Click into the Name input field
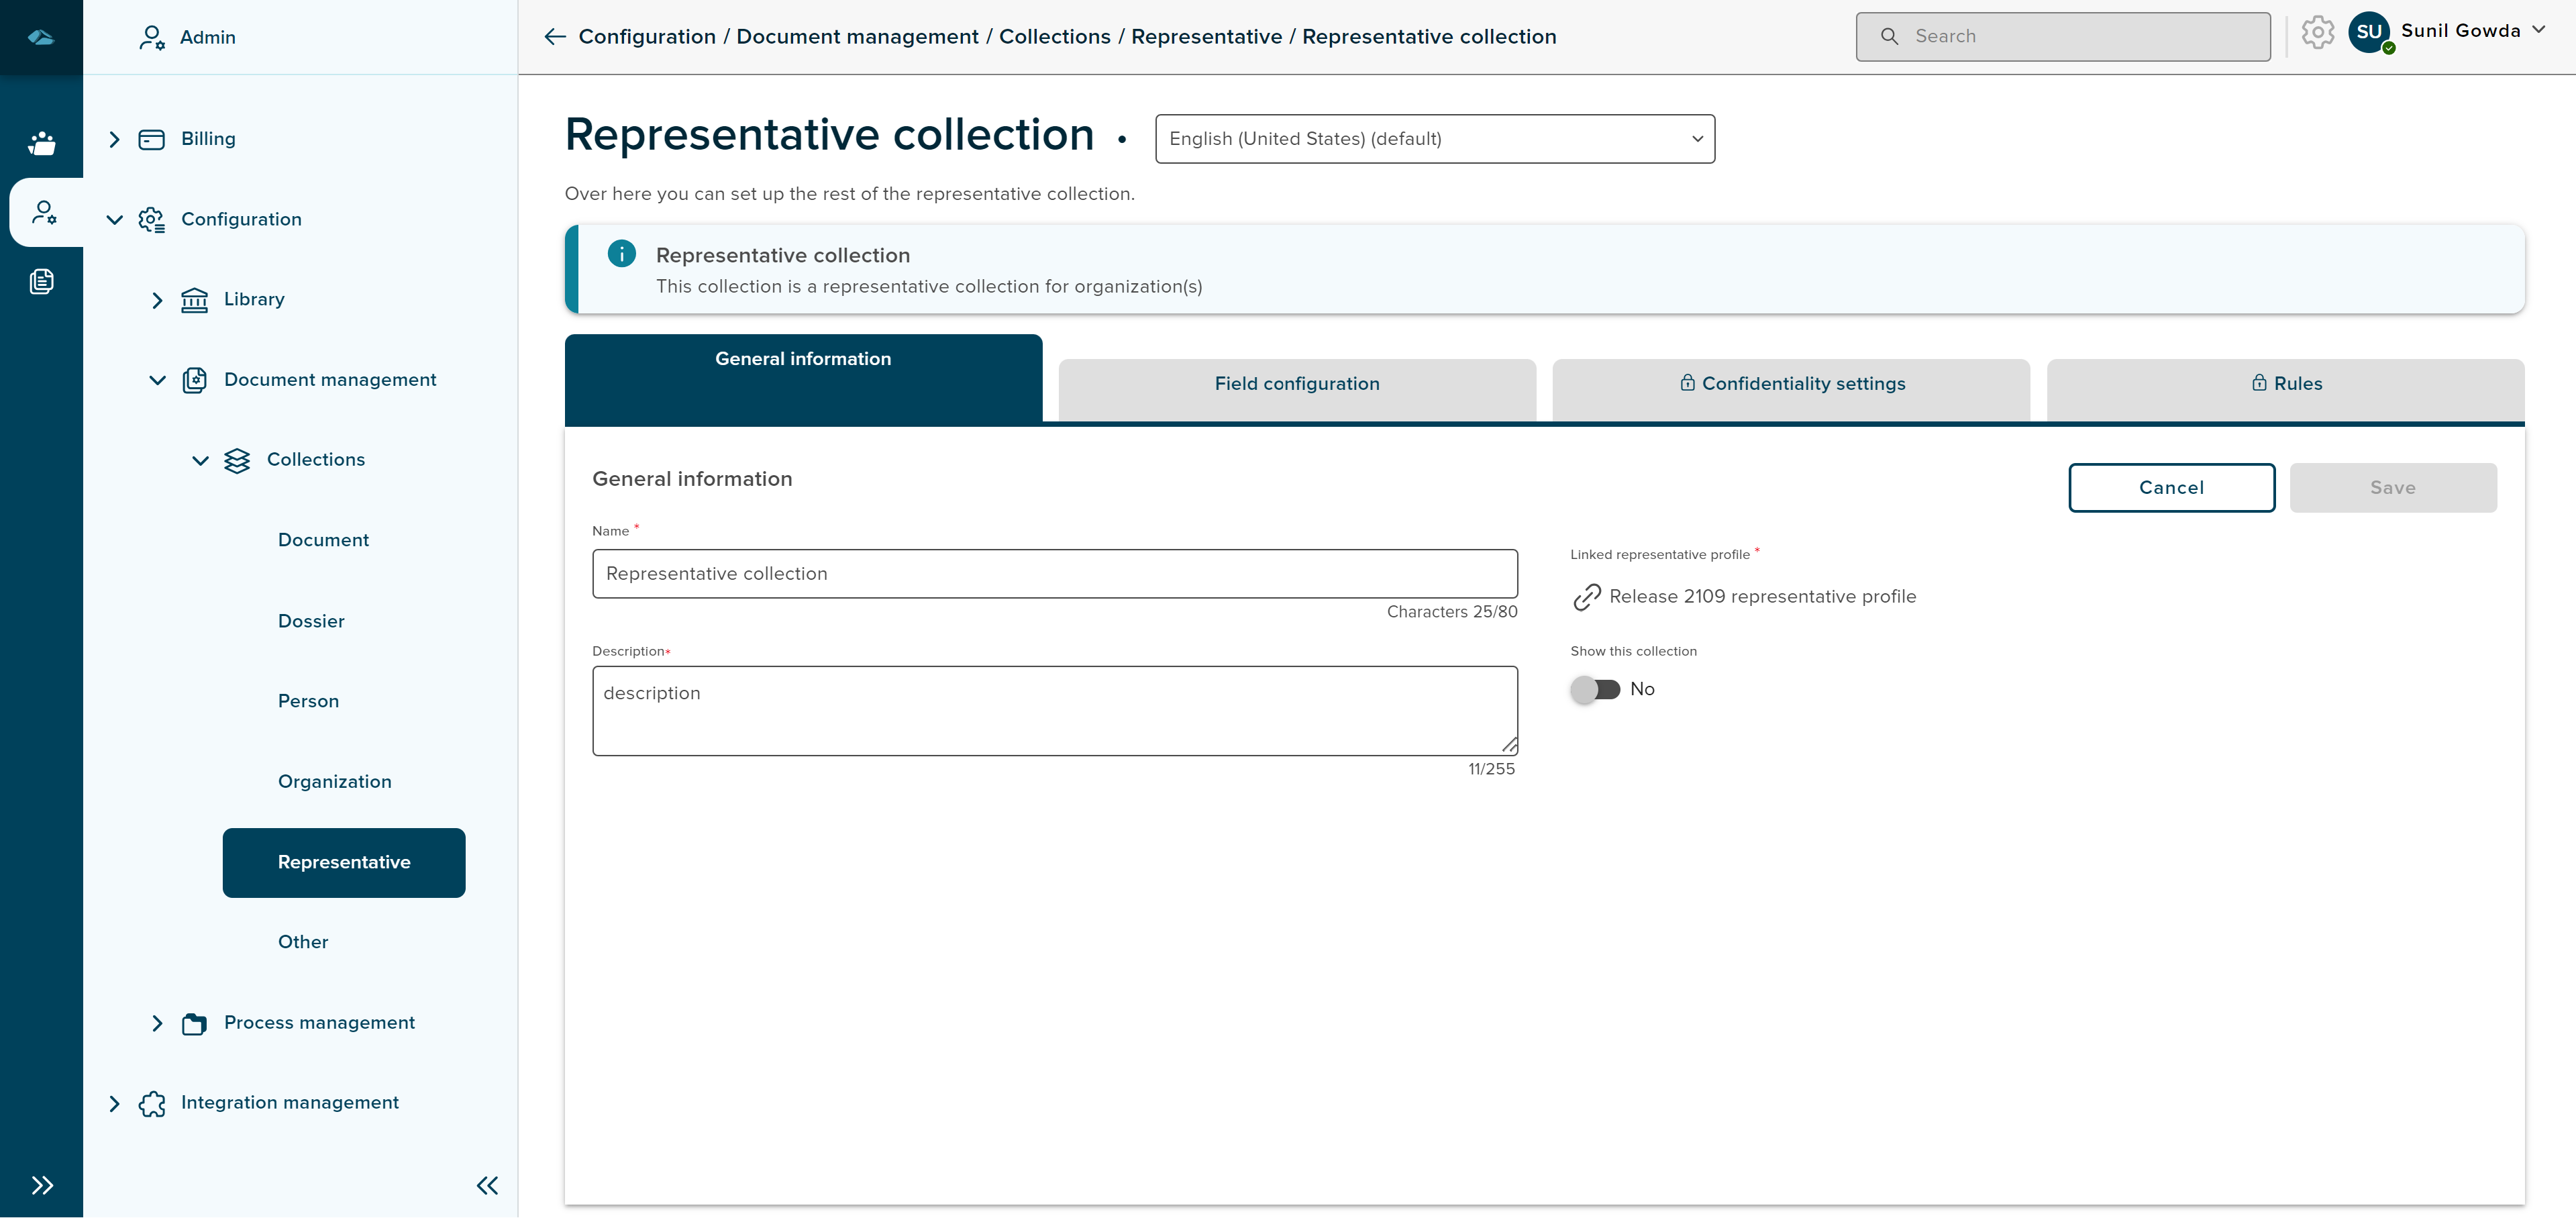 1054,574
